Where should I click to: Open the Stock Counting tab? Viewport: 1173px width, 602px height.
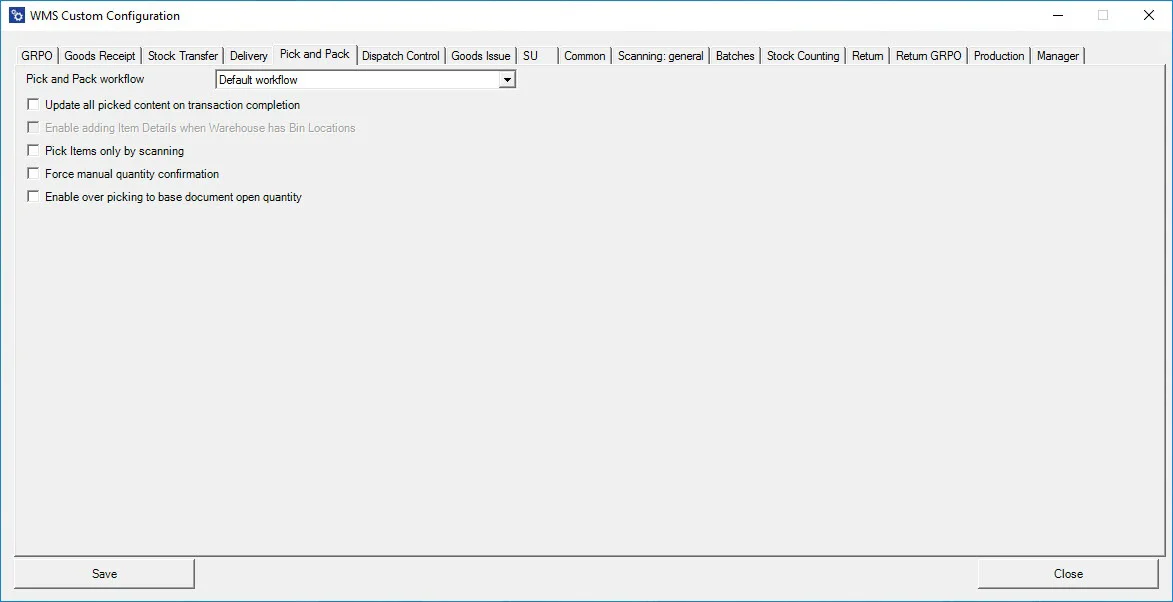coord(802,56)
